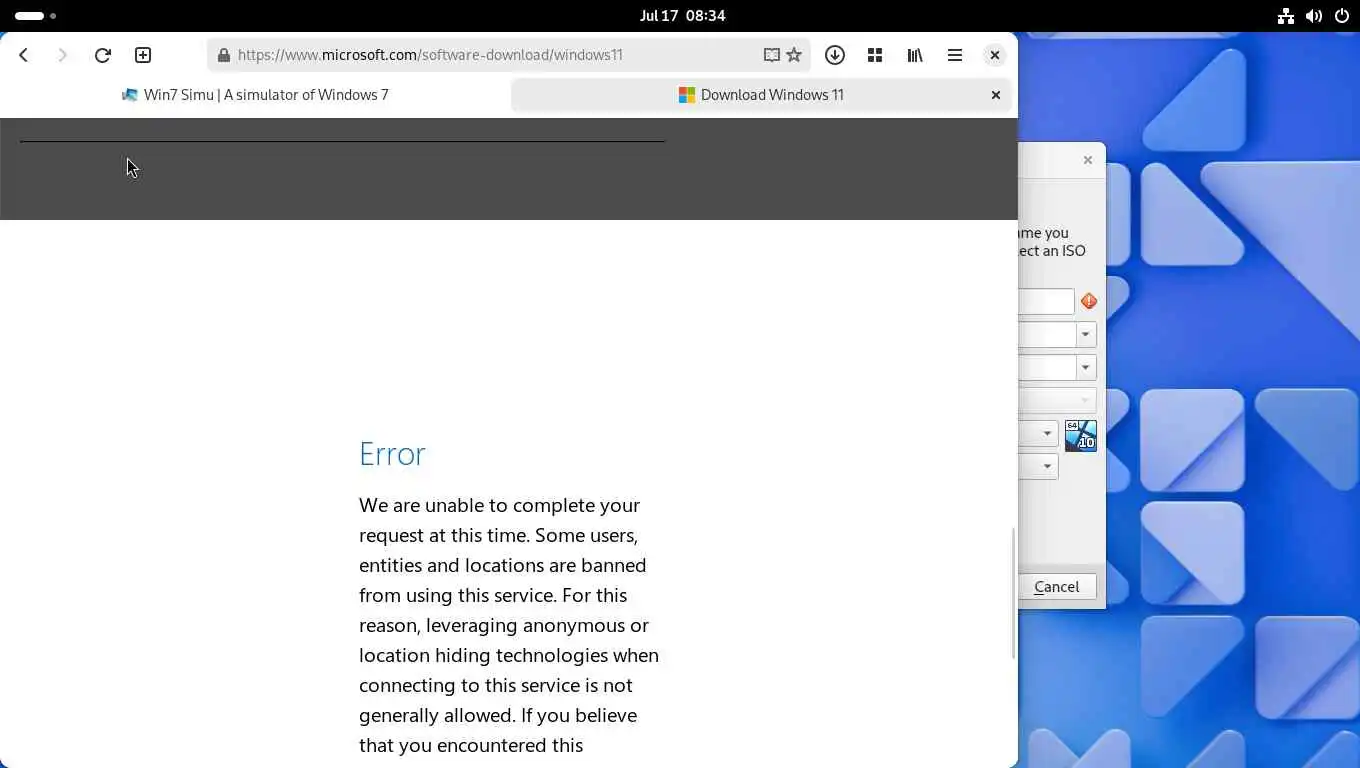Click the orange warning icon in dialog
Viewport: 1360px width, 768px height.
(x=1089, y=301)
